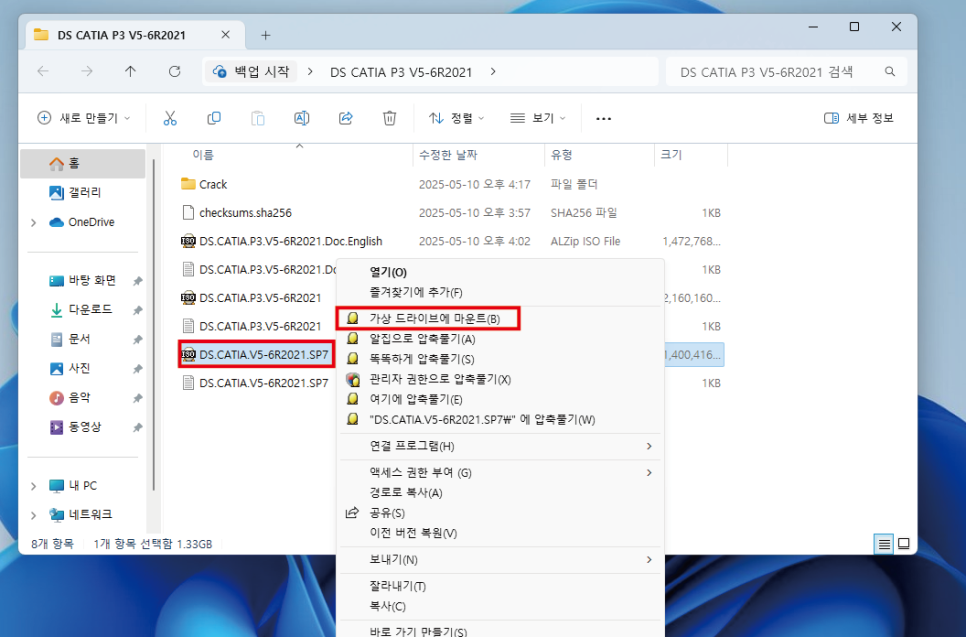966x637 pixels.
Task: Go up one folder level
Action: [x=131, y=71]
